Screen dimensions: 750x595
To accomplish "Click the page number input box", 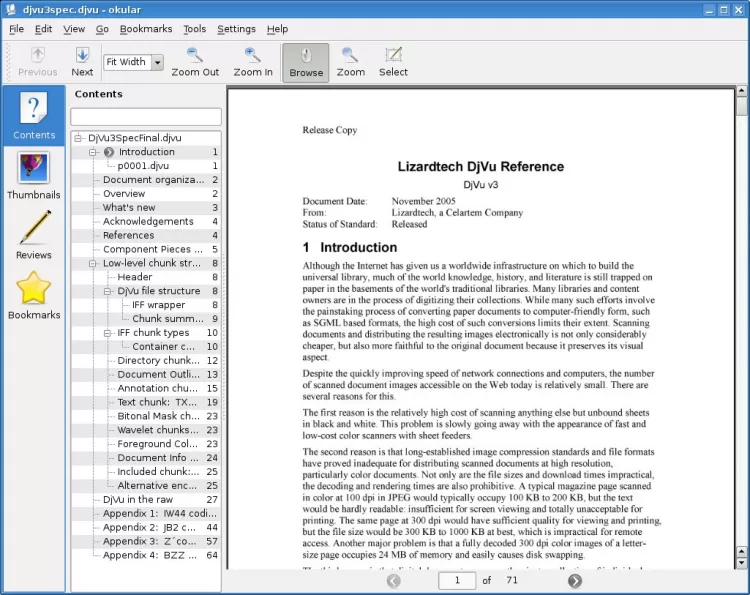I will [457, 580].
